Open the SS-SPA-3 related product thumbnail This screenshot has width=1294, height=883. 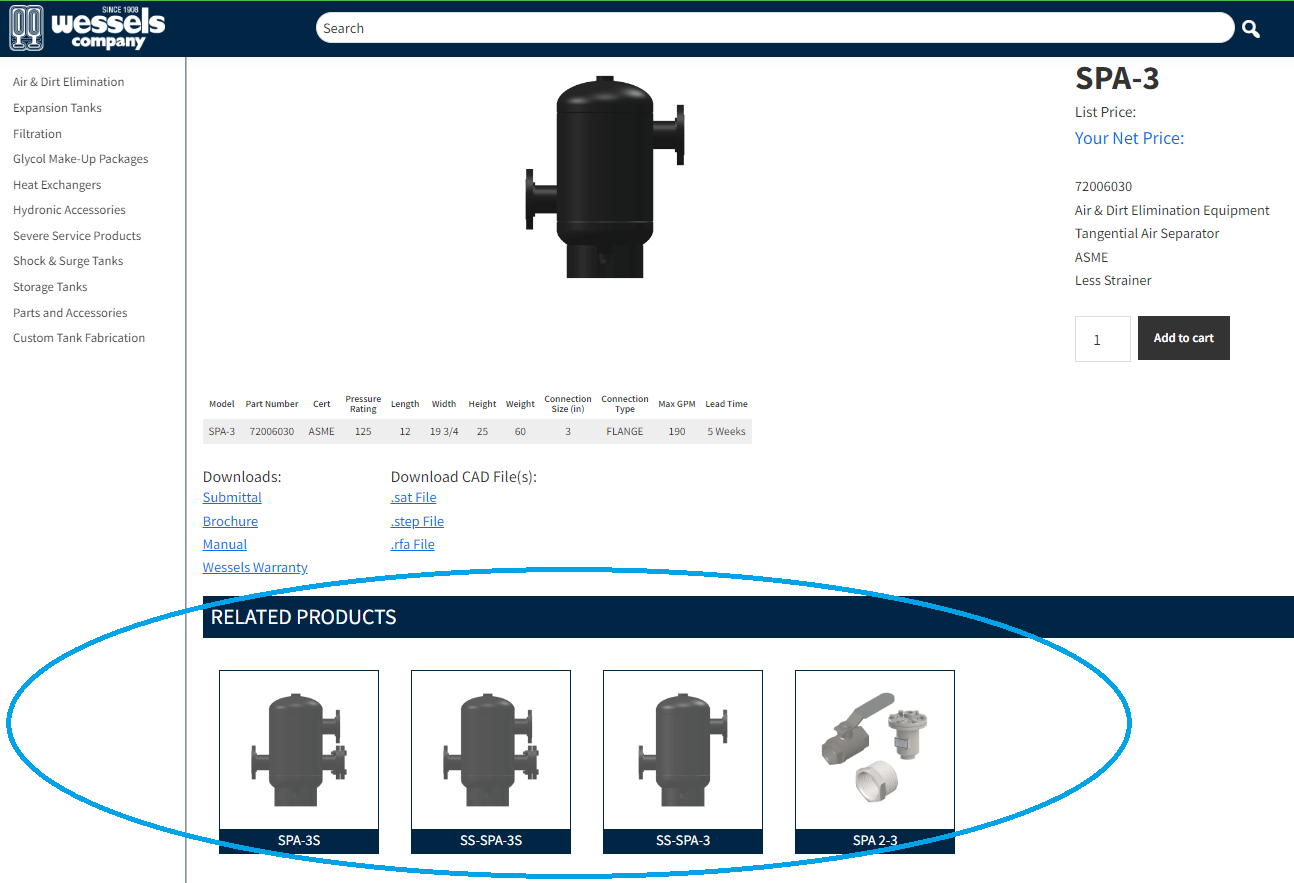[683, 750]
